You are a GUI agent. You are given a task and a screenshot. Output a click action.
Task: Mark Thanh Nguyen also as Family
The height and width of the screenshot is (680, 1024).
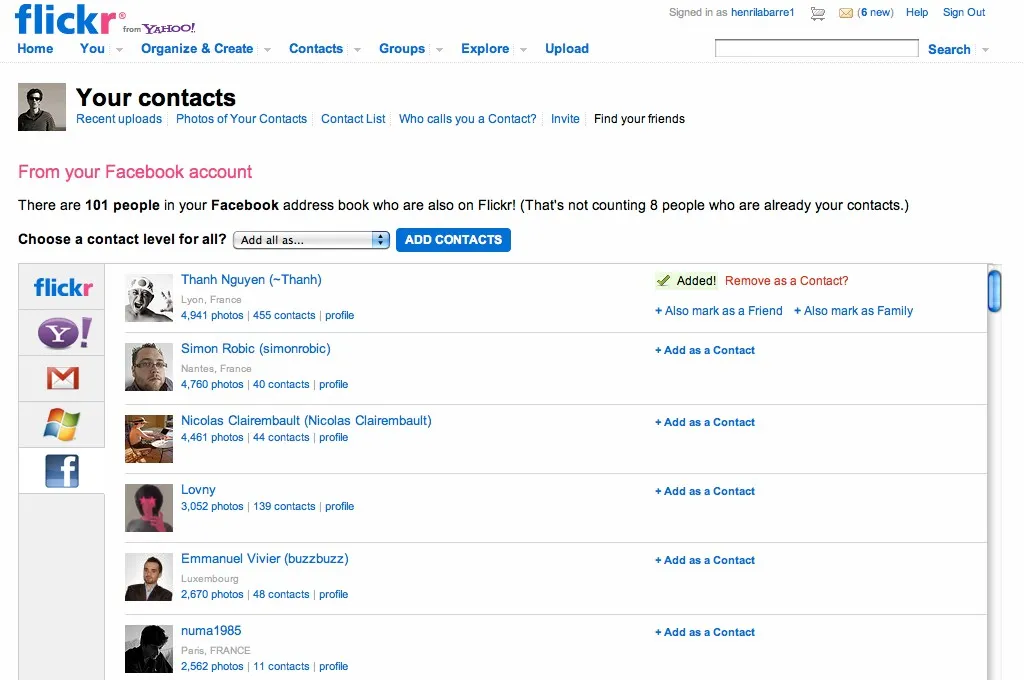(x=853, y=311)
